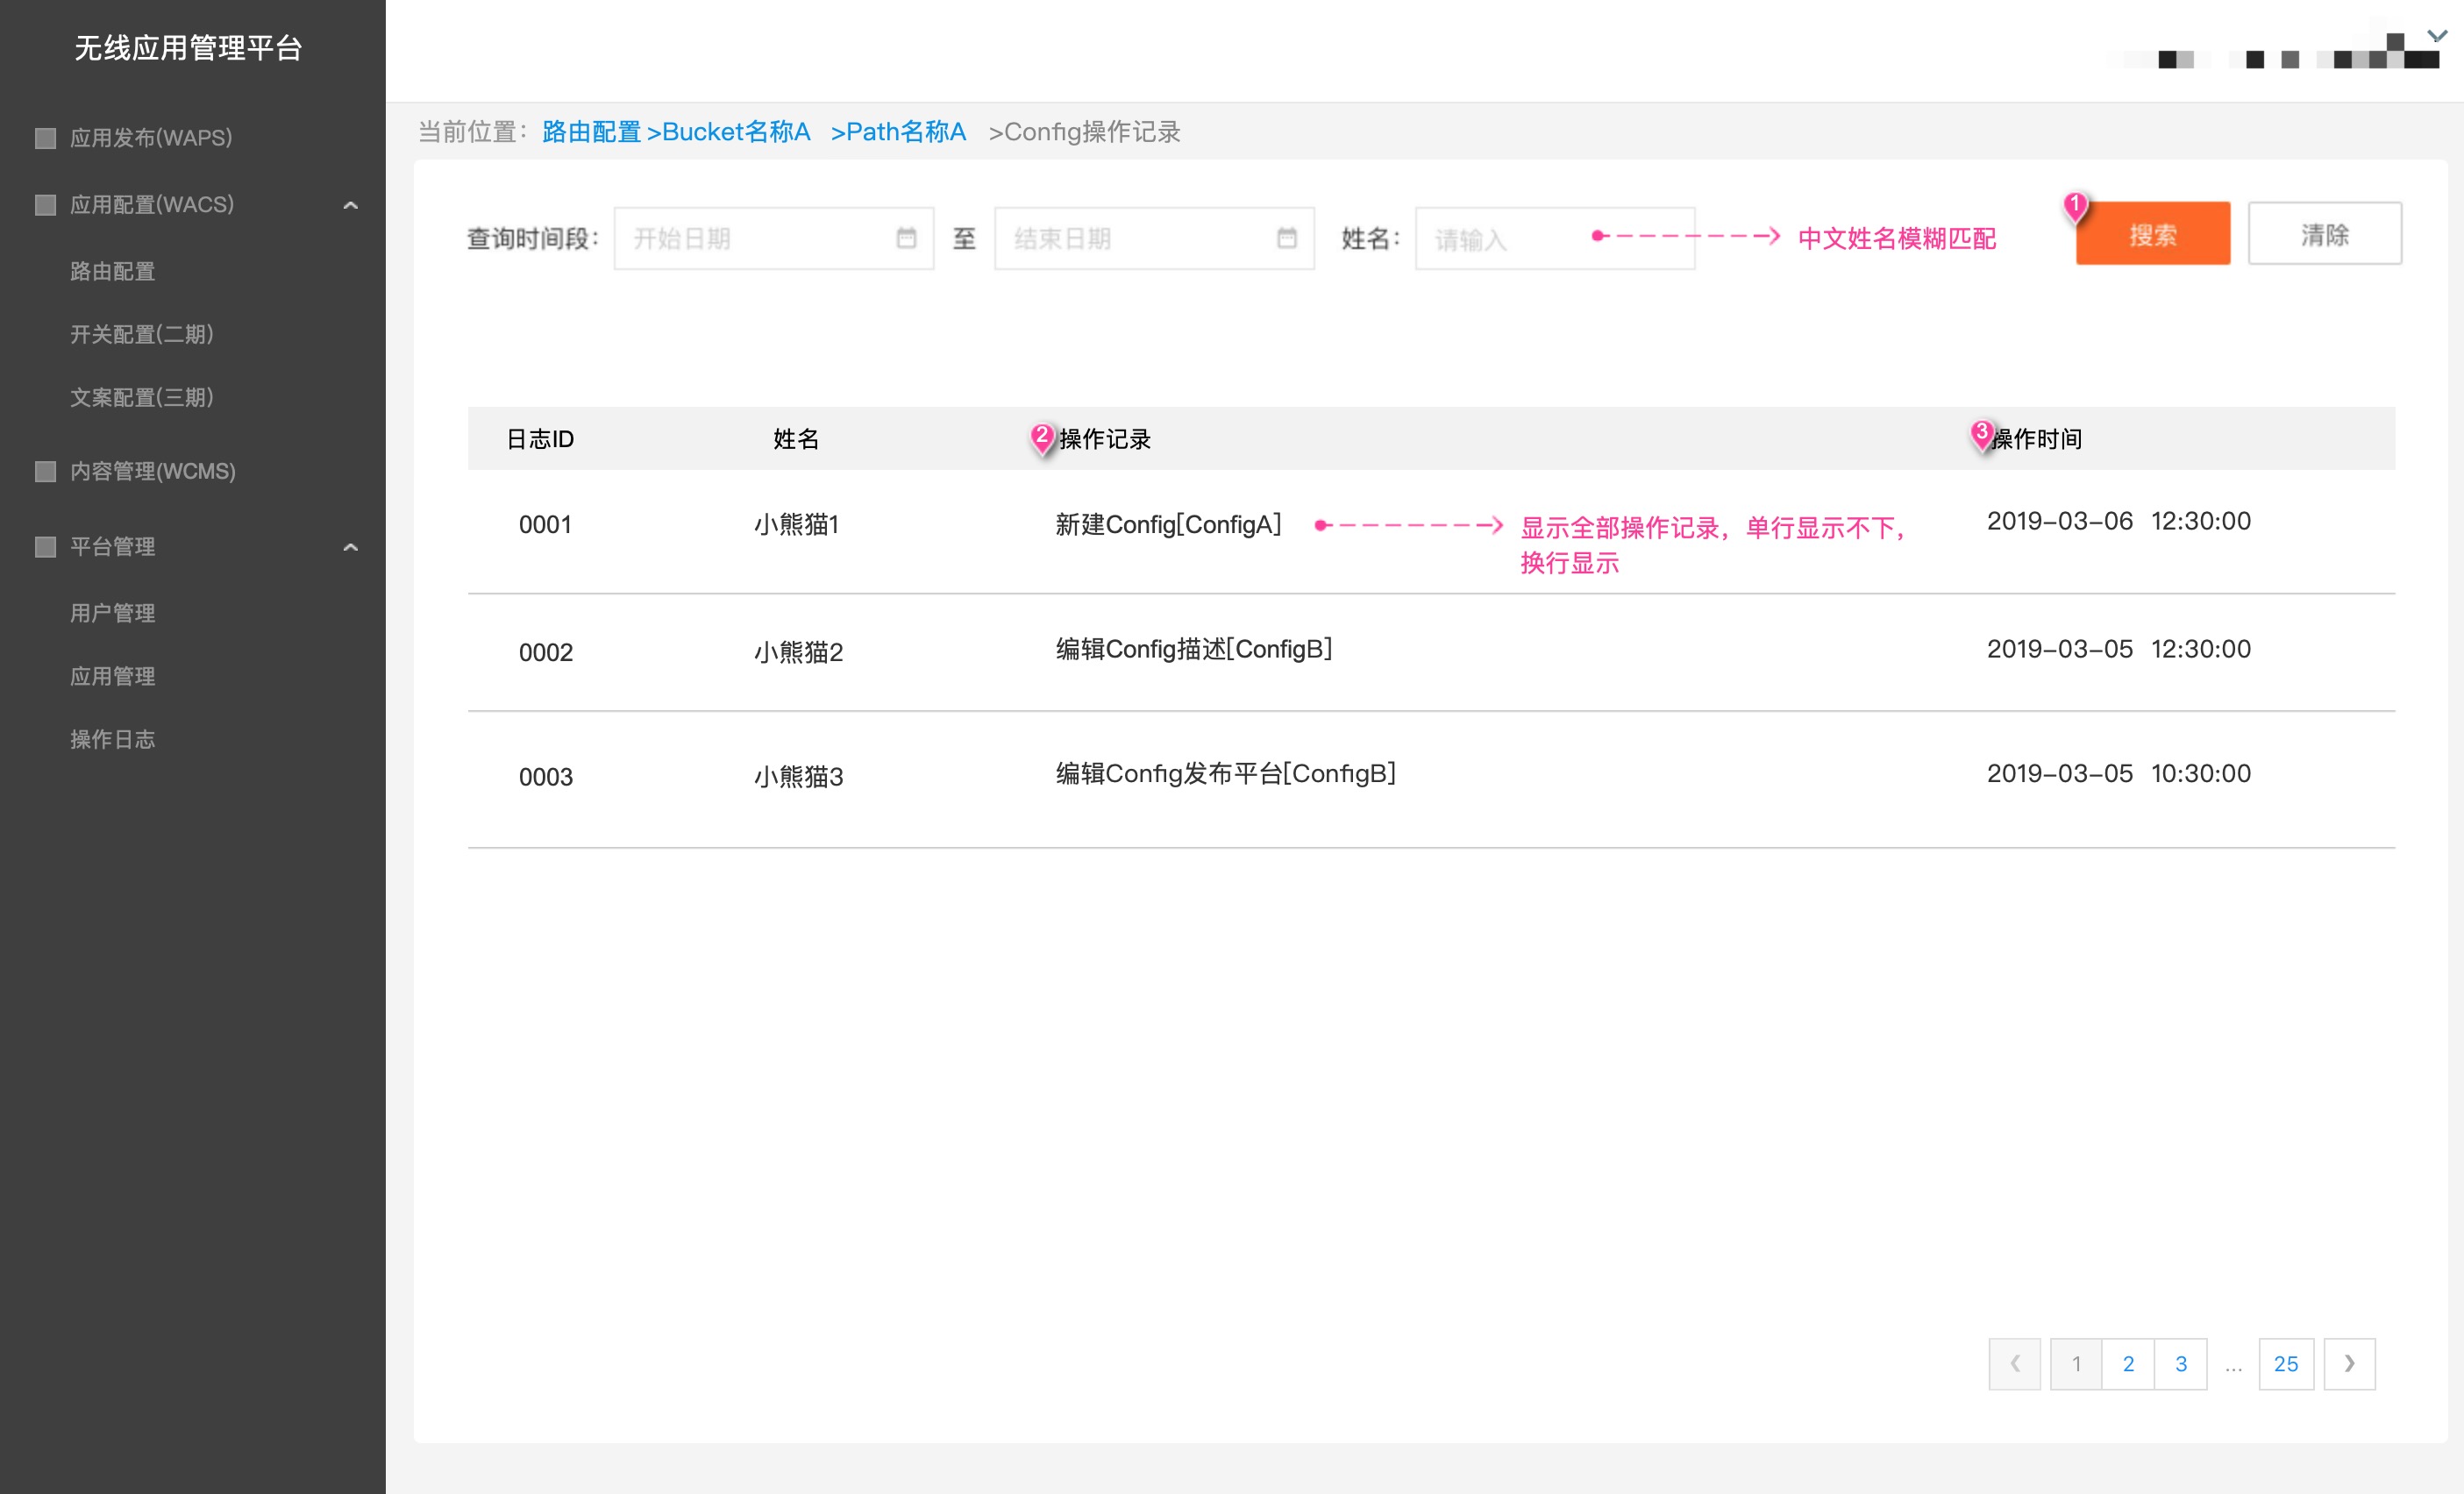Click name cell 小熊猫3
The height and width of the screenshot is (1494, 2464).
[799, 777]
